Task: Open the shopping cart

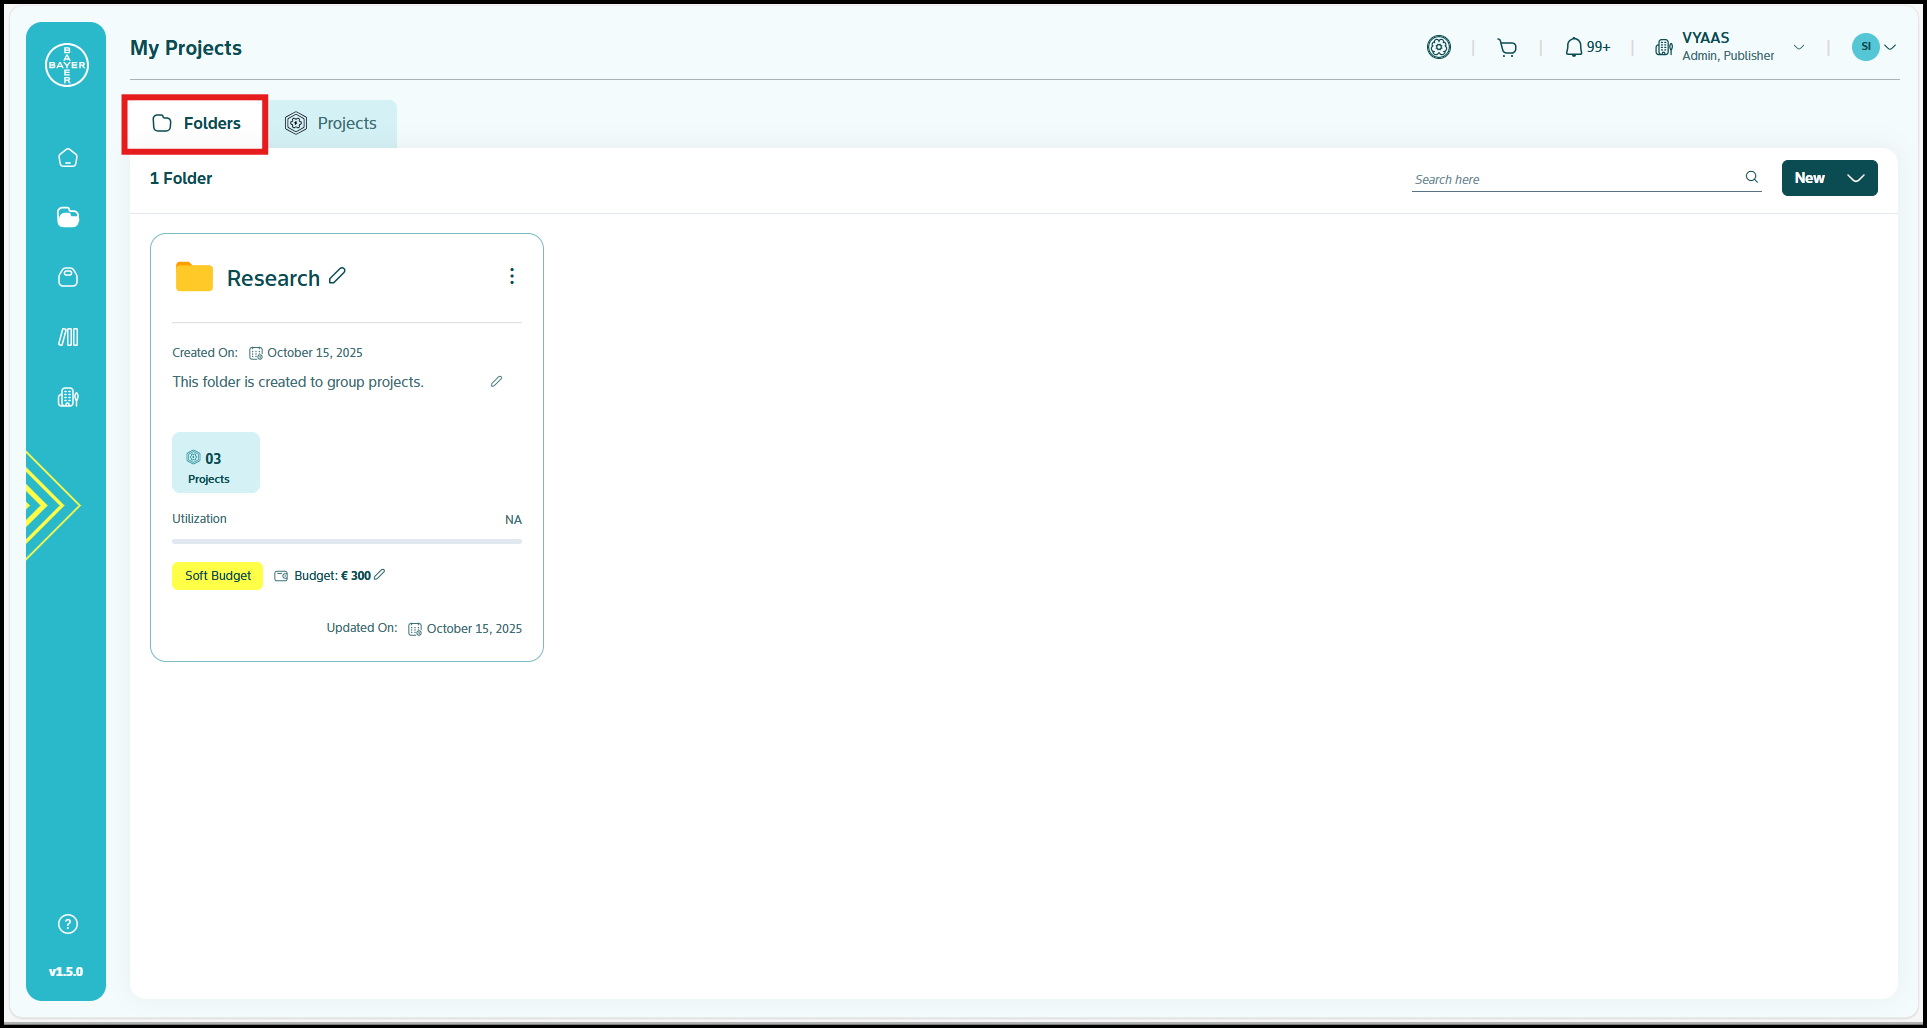Action: tap(1507, 48)
